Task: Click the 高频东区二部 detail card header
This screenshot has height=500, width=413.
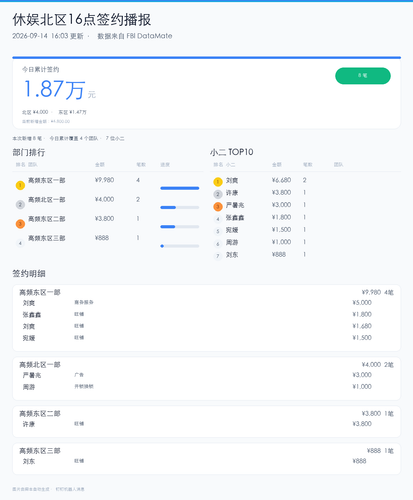Action: click(x=40, y=414)
